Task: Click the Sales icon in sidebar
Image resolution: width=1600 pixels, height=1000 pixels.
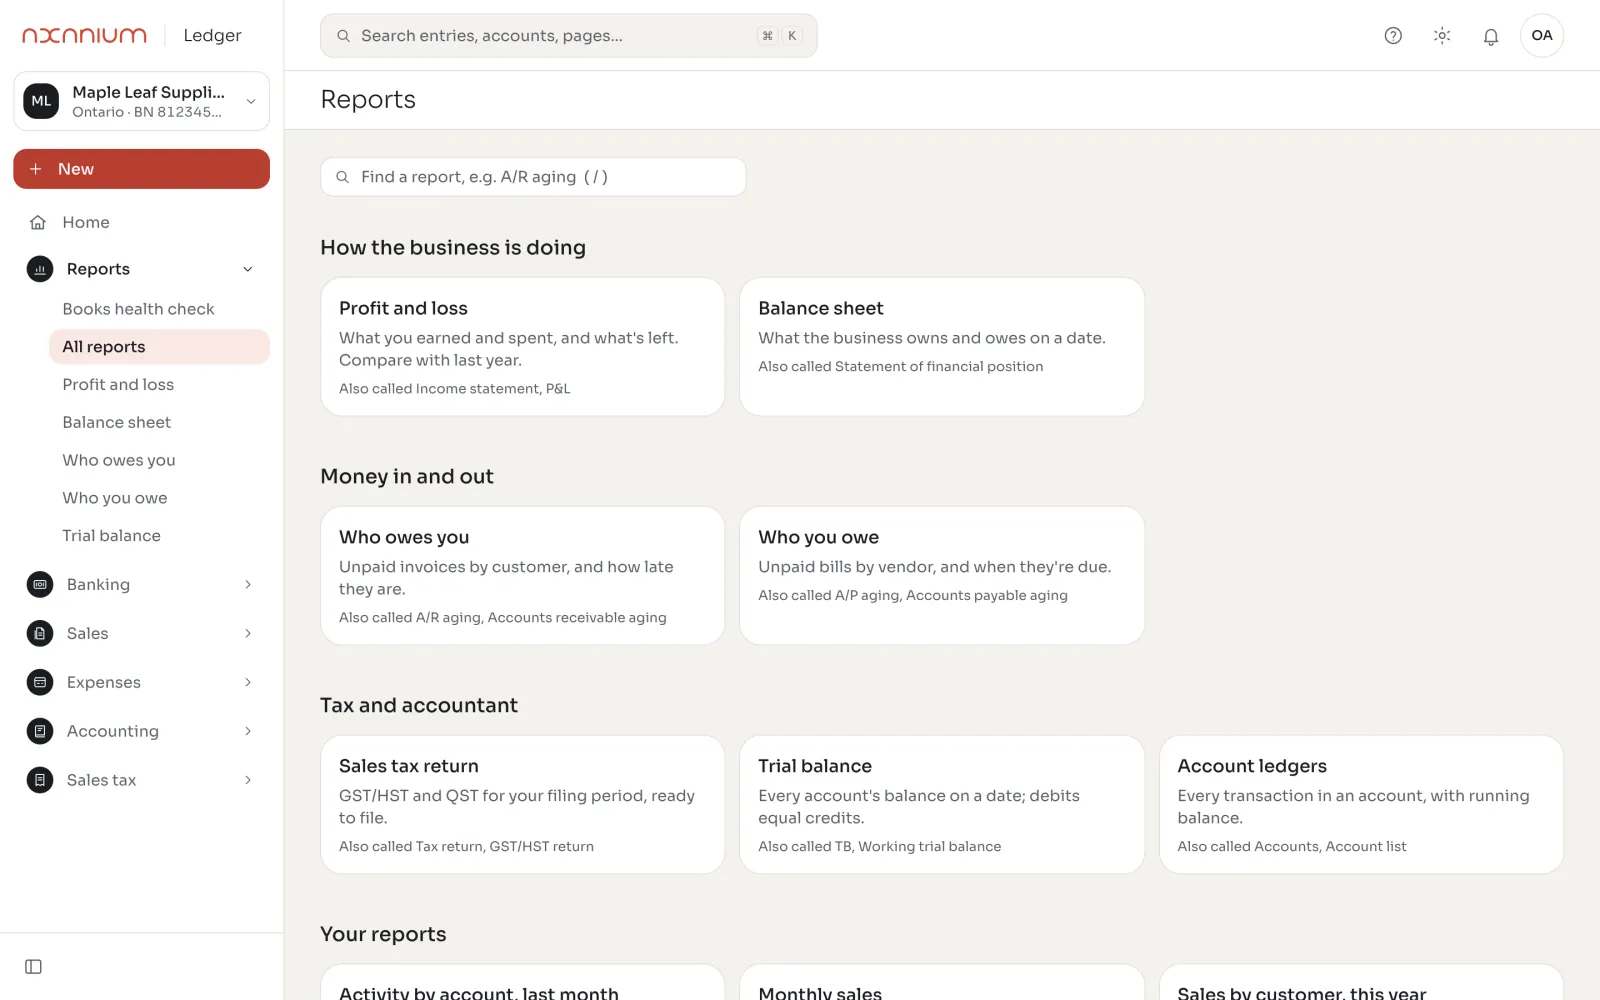Action: coord(40,634)
